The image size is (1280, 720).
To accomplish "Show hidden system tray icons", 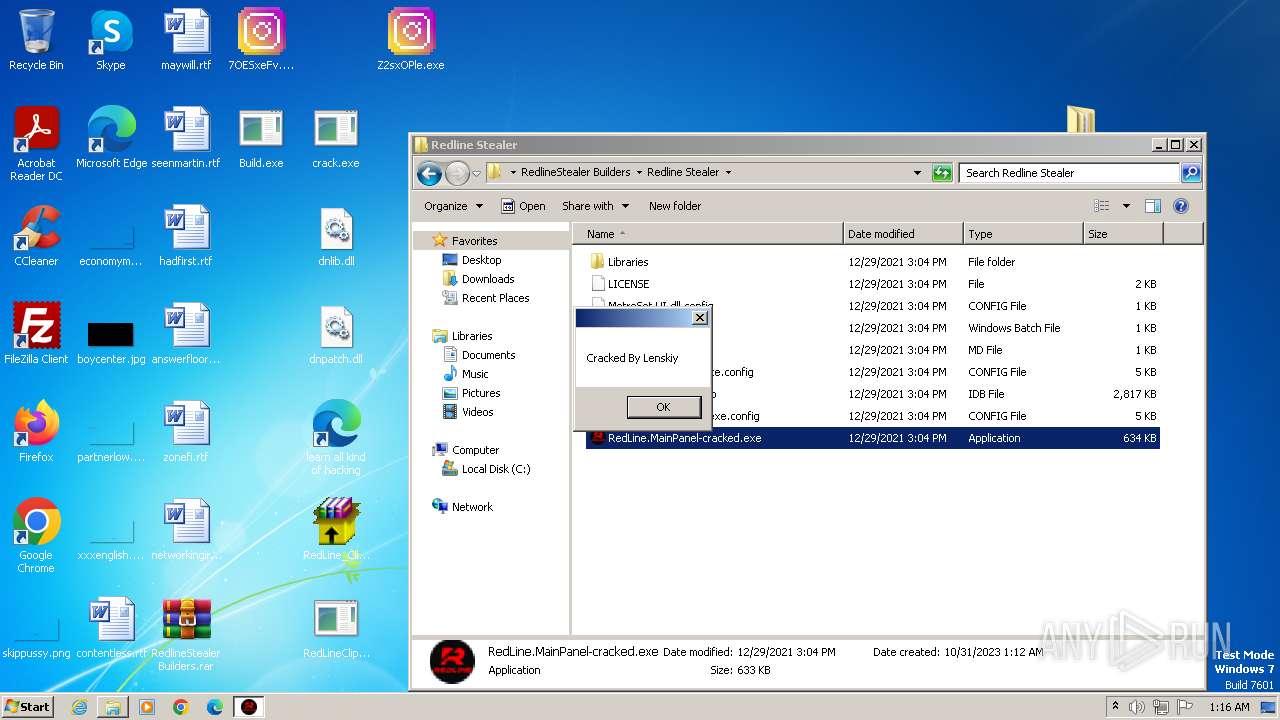I will (1115, 707).
